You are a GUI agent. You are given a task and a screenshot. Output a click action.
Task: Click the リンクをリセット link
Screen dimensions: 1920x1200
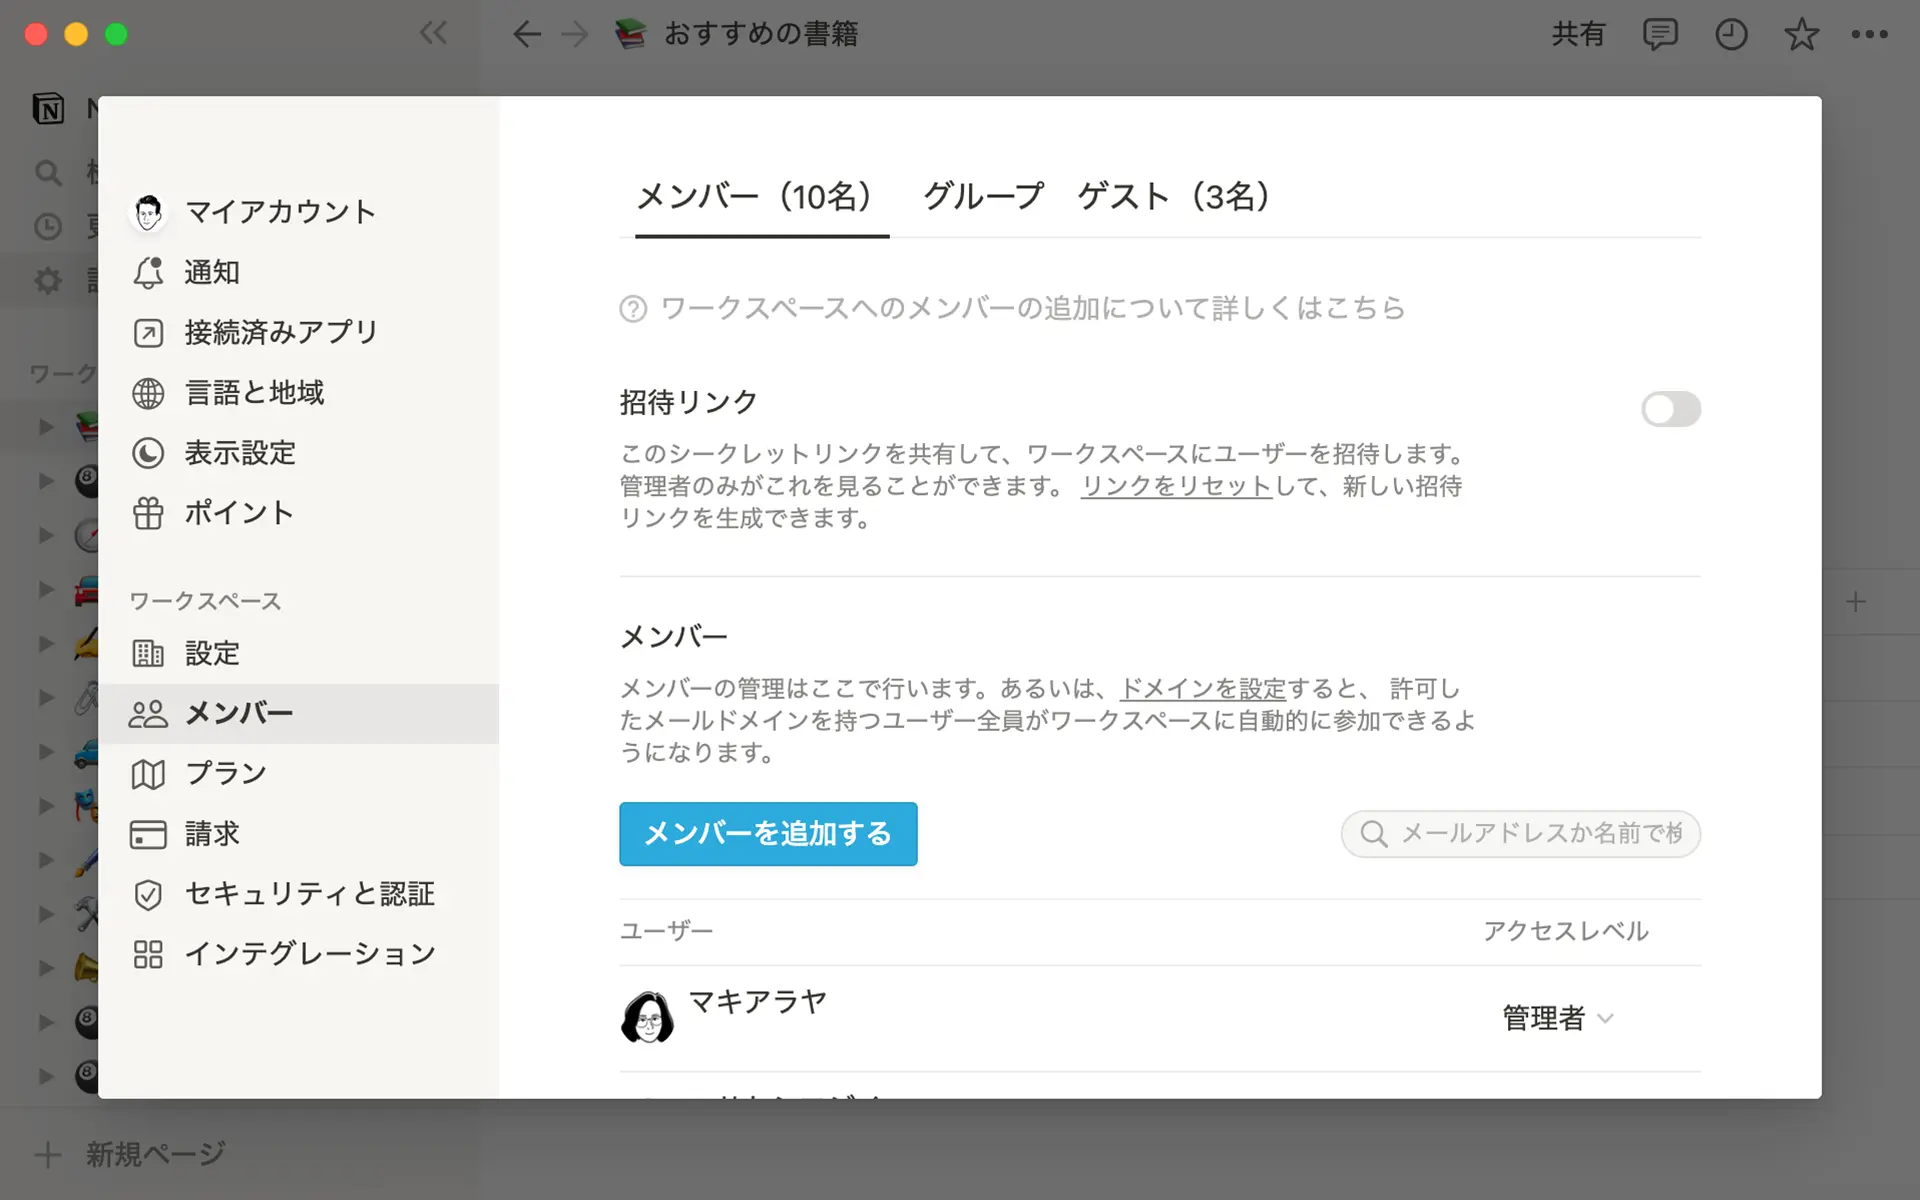(1174, 487)
